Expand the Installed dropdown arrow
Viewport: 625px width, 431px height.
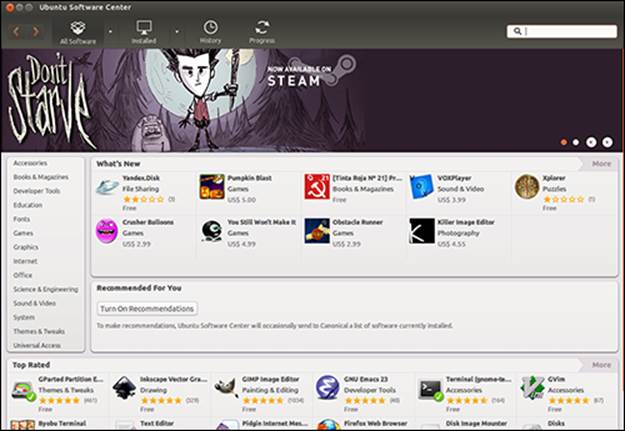point(177,31)
